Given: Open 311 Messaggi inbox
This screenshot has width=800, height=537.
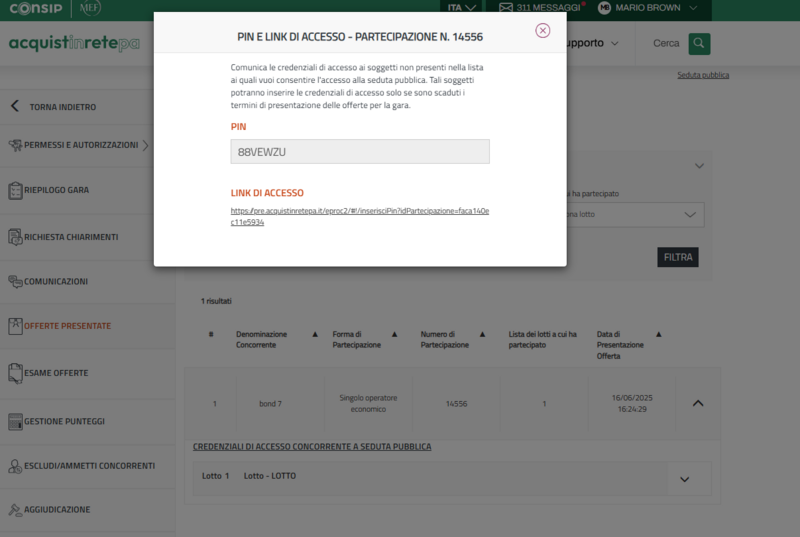Looking at the screenshot, I should pyautogui.click(x=548, y=8).
